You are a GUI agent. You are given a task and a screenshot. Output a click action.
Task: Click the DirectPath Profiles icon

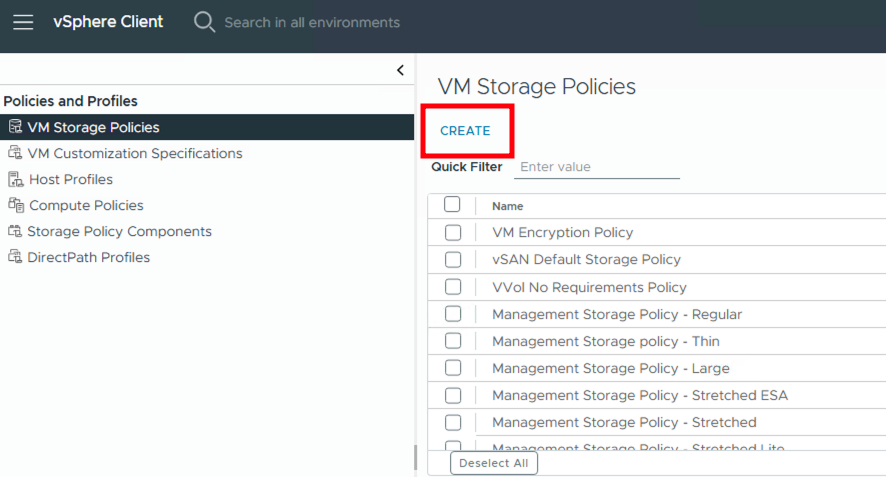[15, 257]
